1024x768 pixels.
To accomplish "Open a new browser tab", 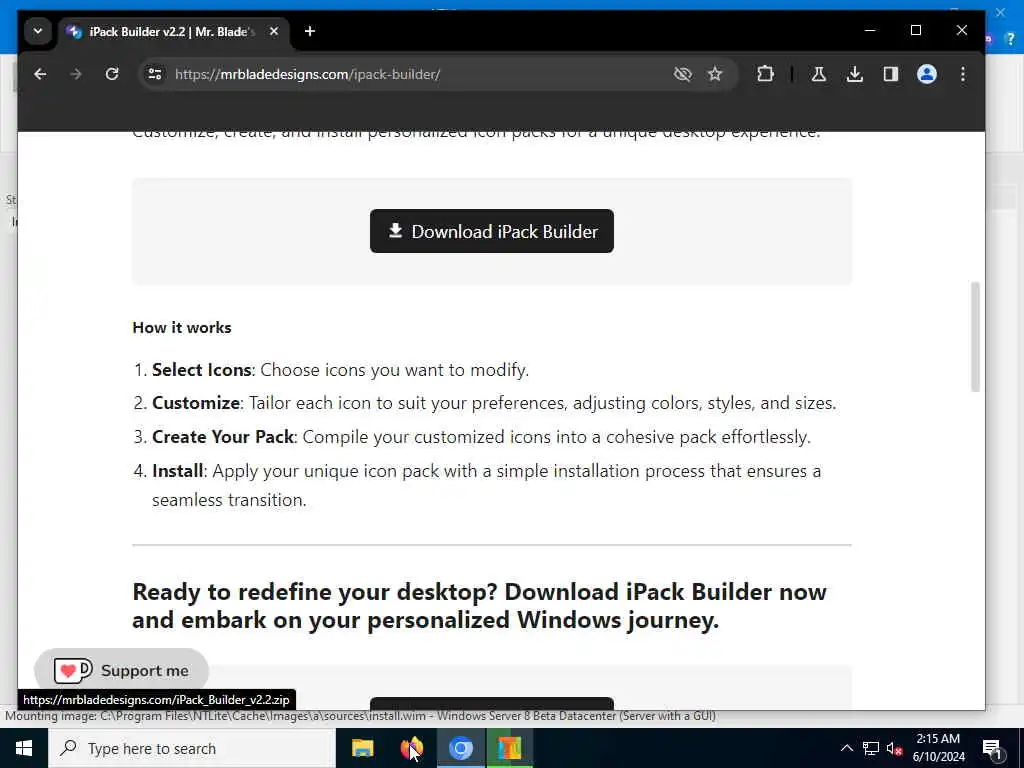I will 310,31.
